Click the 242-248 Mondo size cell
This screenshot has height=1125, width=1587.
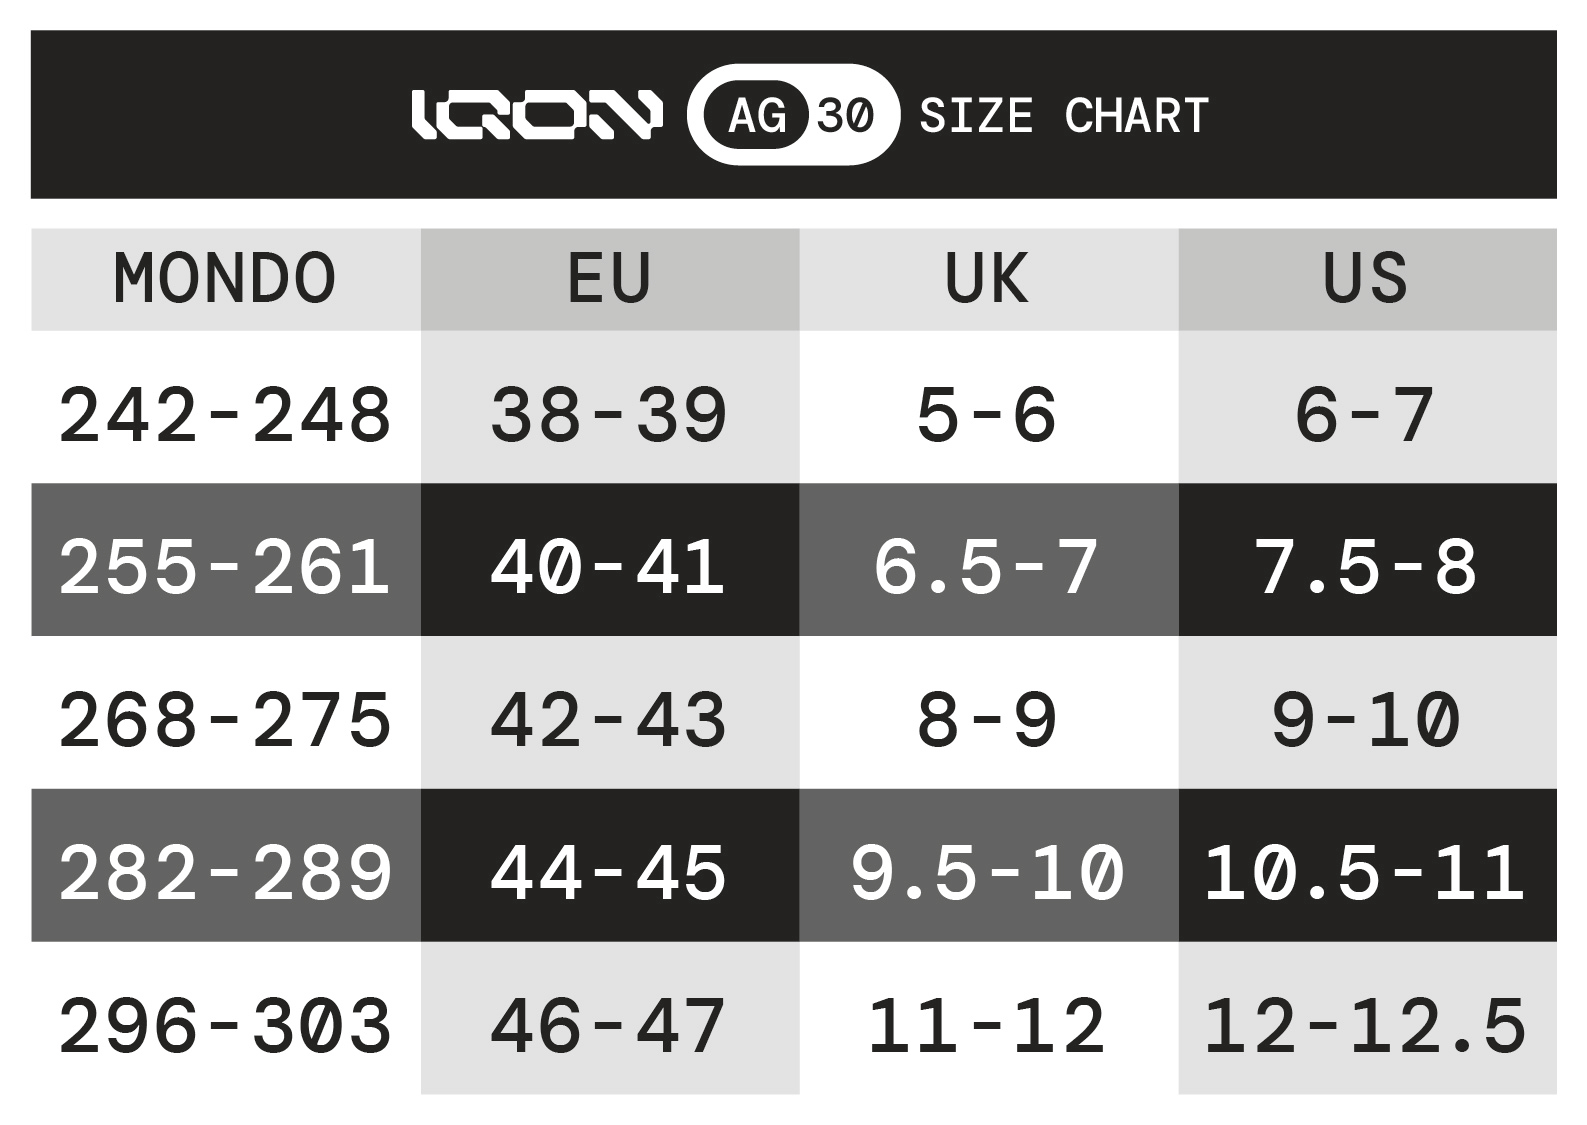225,415
